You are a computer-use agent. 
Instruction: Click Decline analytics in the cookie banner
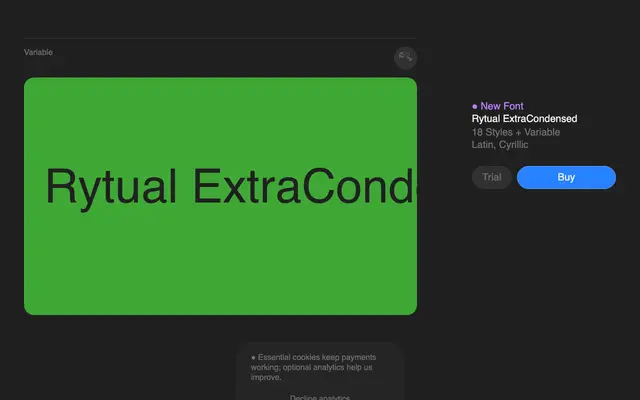[320, 397]
